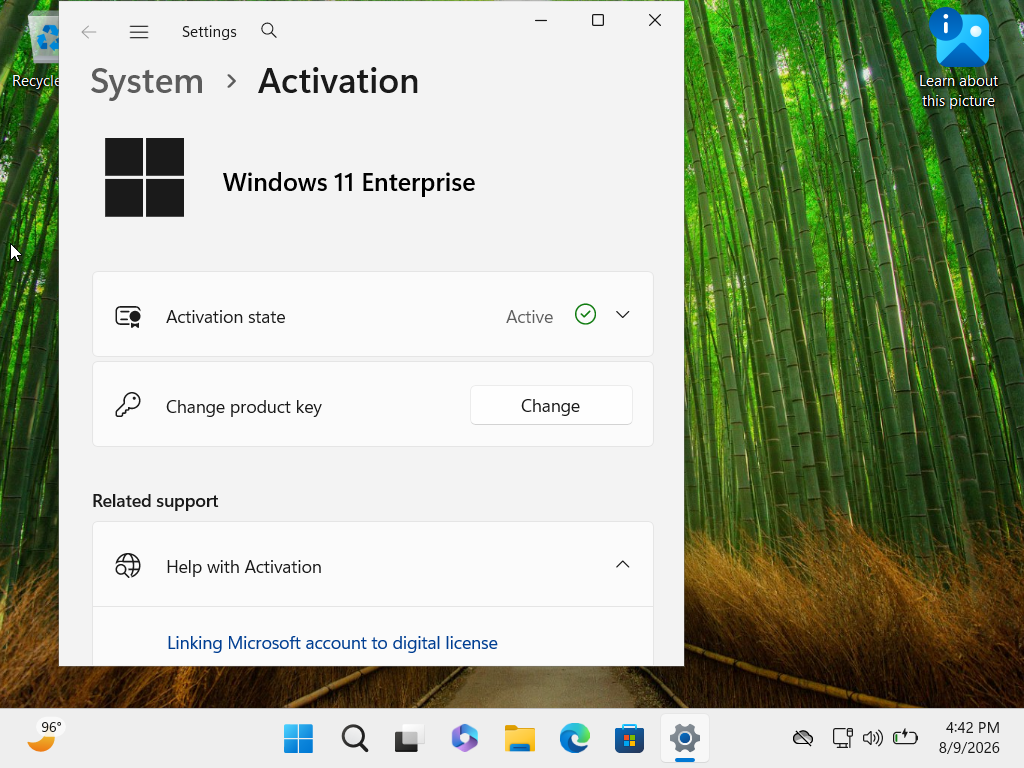The image size is (1024, 768).
Task: Open the Start menu from the taskbar
Action: coord(298,739)
